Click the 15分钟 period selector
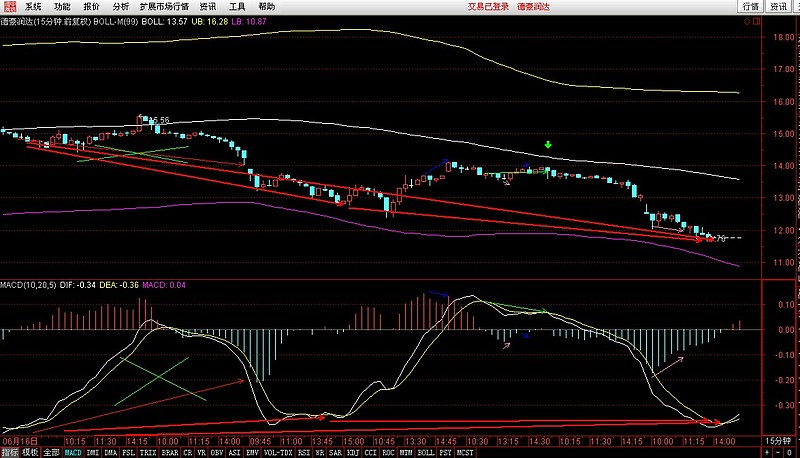Viewport: 800px width, 458px height. click(778, 441)
